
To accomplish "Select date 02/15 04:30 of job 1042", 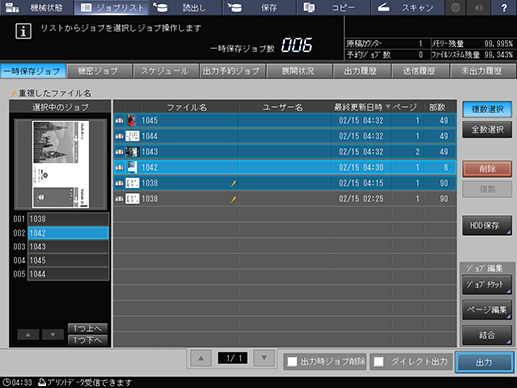I will coord(361,167).
